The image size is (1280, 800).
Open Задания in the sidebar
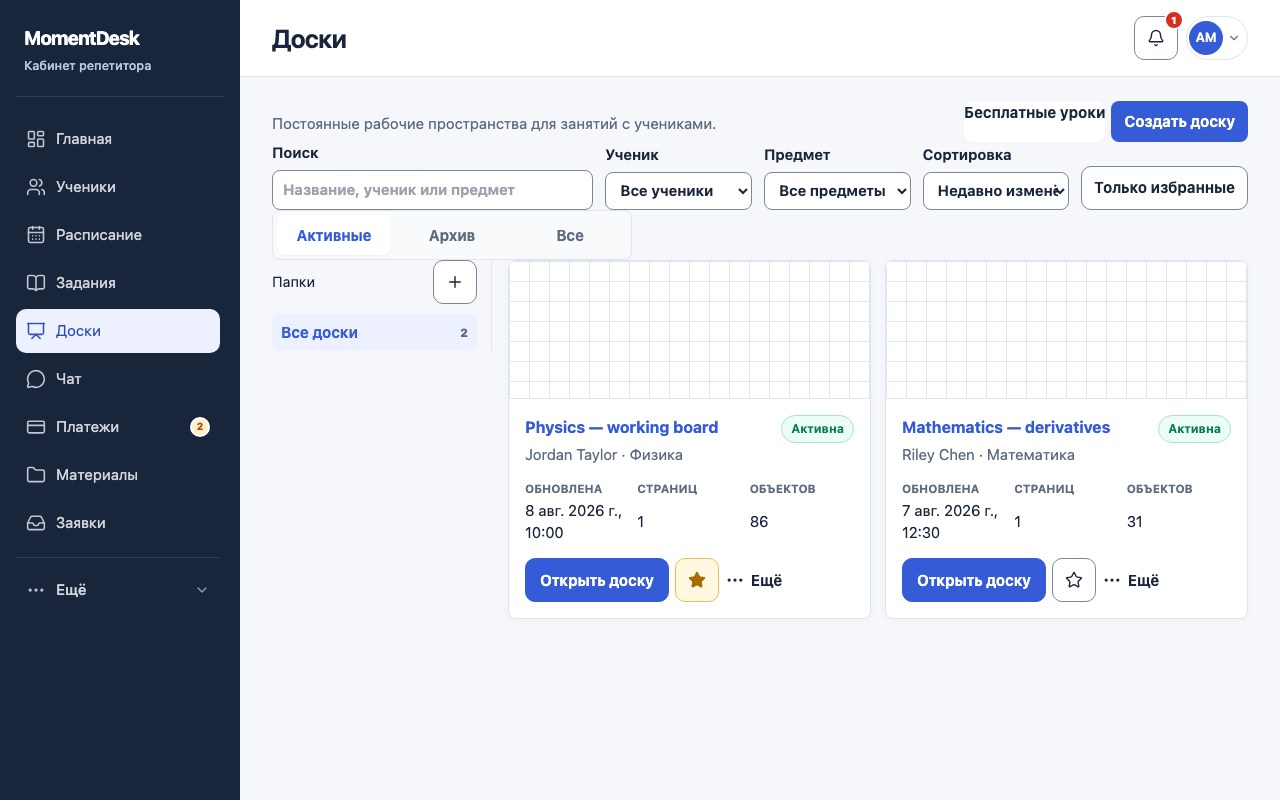[118, 283]
